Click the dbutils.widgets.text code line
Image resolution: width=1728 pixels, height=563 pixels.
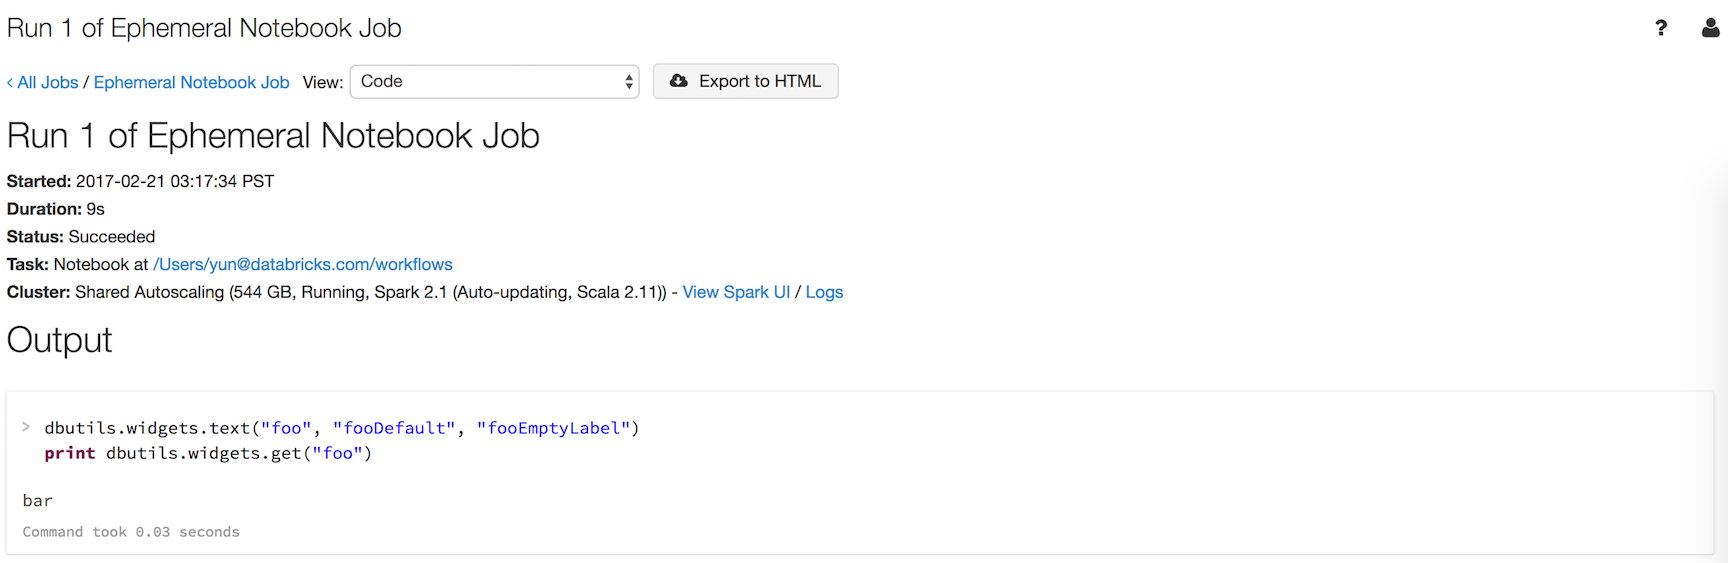click(x=341, y=428)
